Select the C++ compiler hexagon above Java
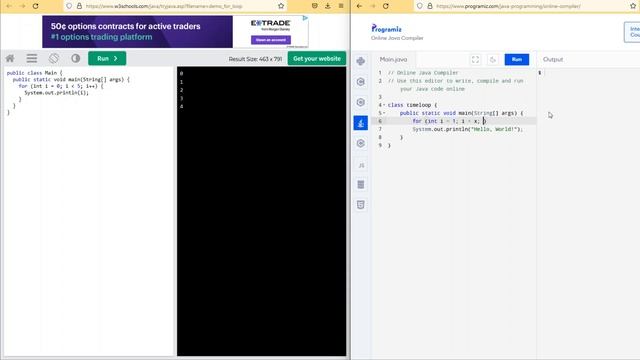Image resolution: width=640 pixels, height=360 pixels. click(x=360, y=102)
